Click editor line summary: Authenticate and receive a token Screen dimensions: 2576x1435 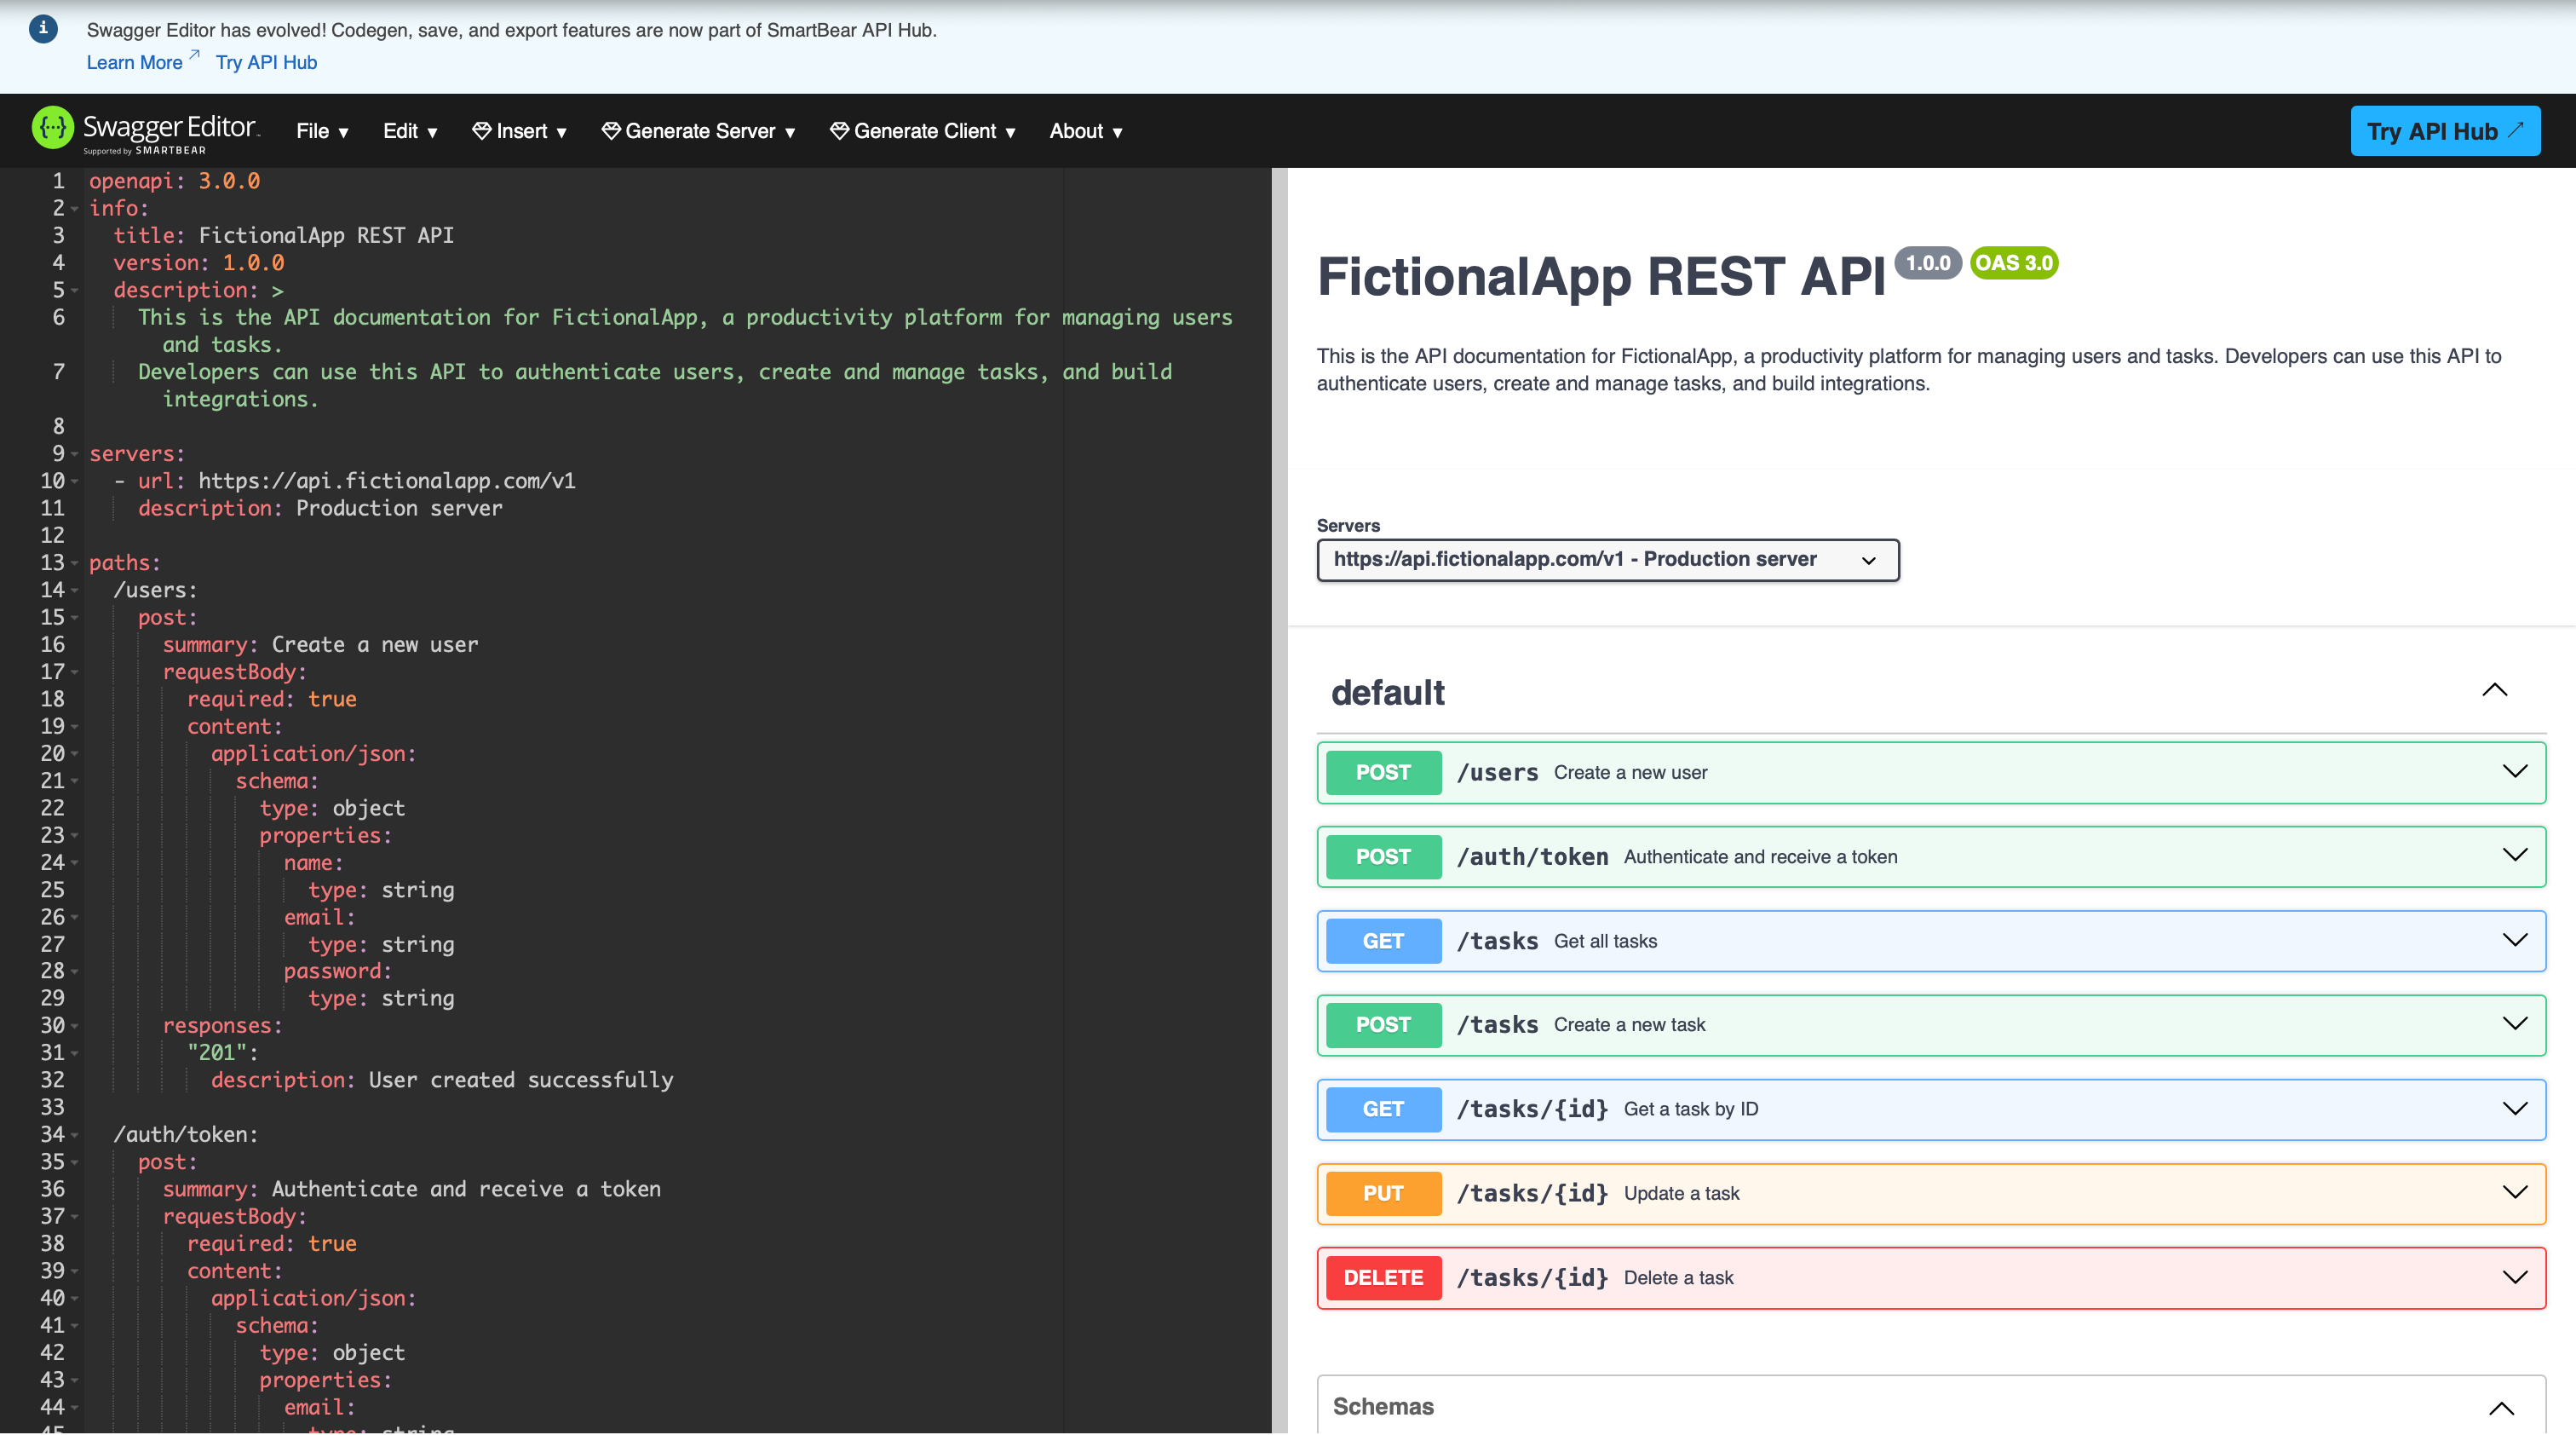coord(412,1189)
